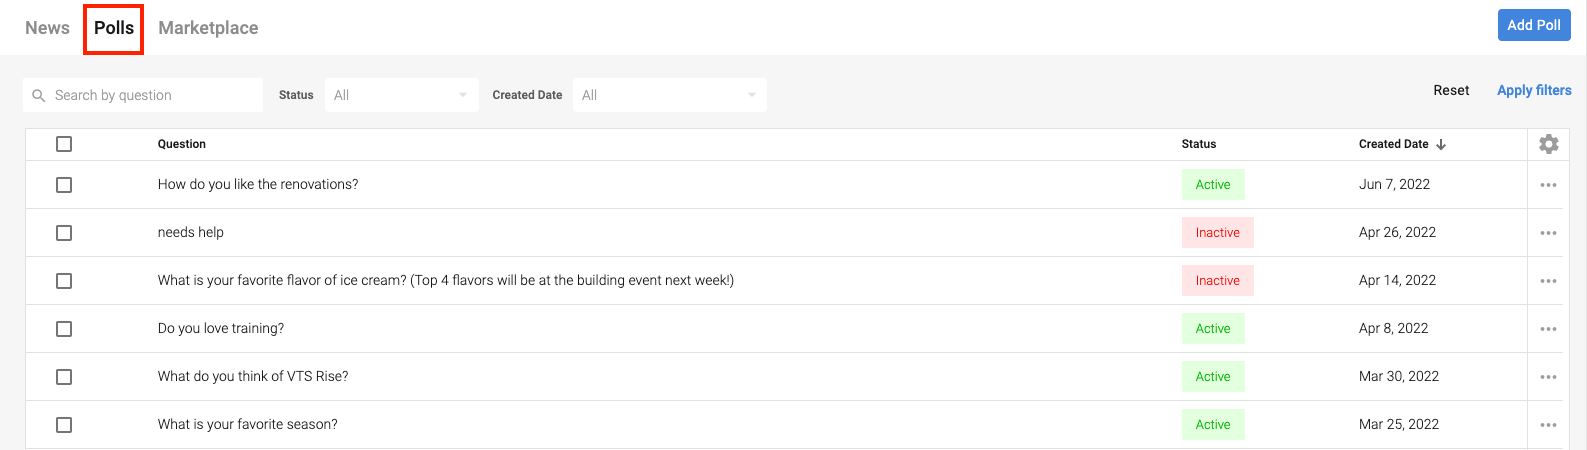The image size is (1587, 450).
Task: Open options menu for renovations poll
Action: point(1548,185)
